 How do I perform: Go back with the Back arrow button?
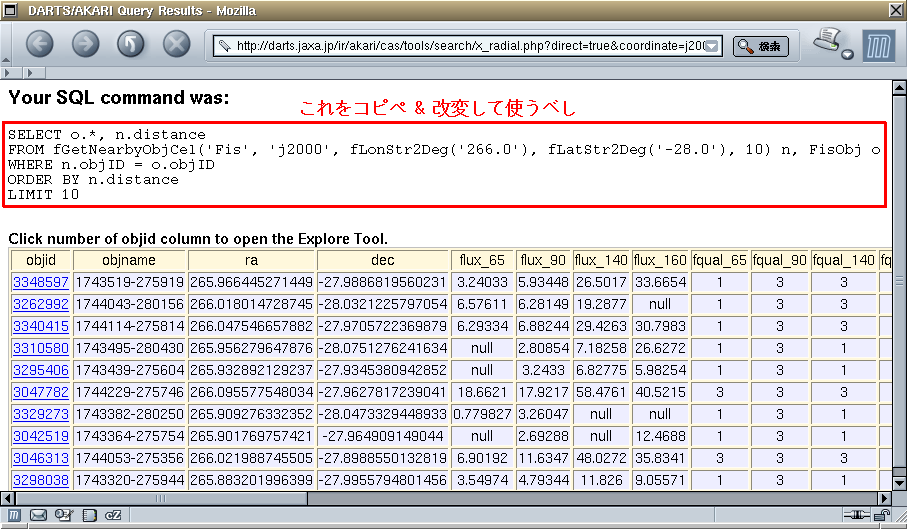point(39,44)
